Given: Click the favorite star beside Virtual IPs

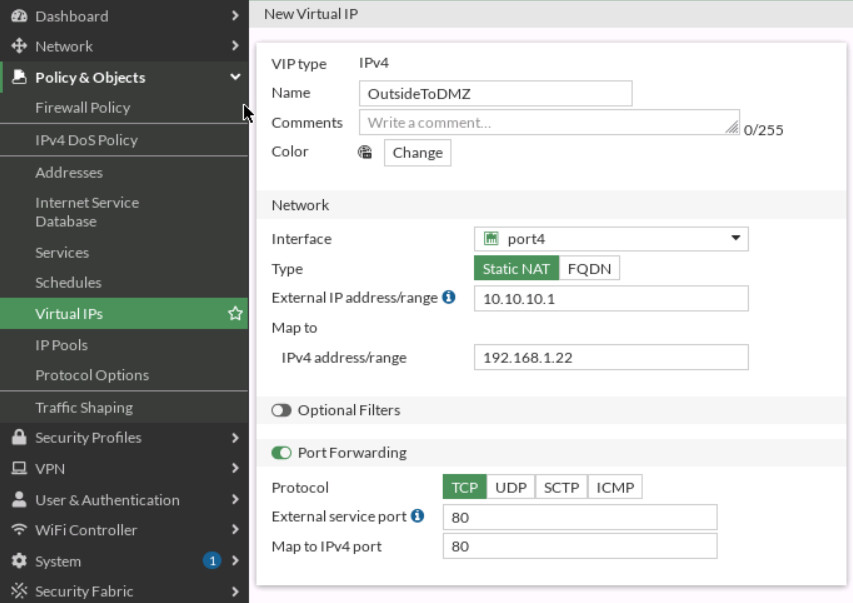Looking at the screenshot, I should click(235, 314).
